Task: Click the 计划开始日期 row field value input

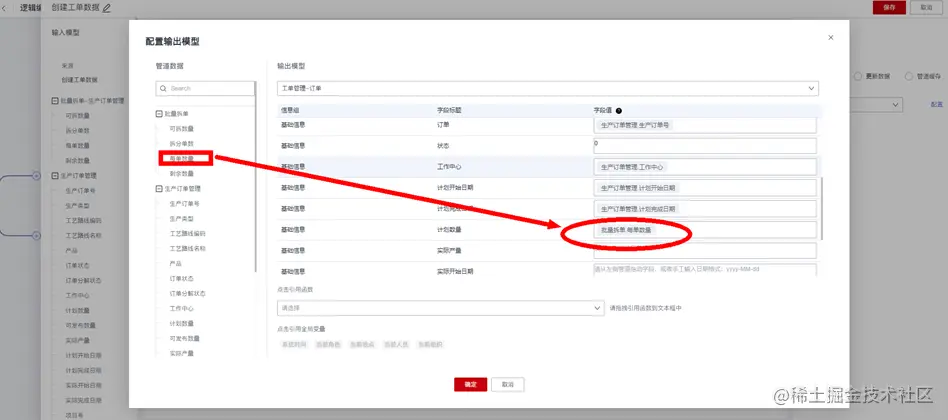Action: click(x=705, y=187)
